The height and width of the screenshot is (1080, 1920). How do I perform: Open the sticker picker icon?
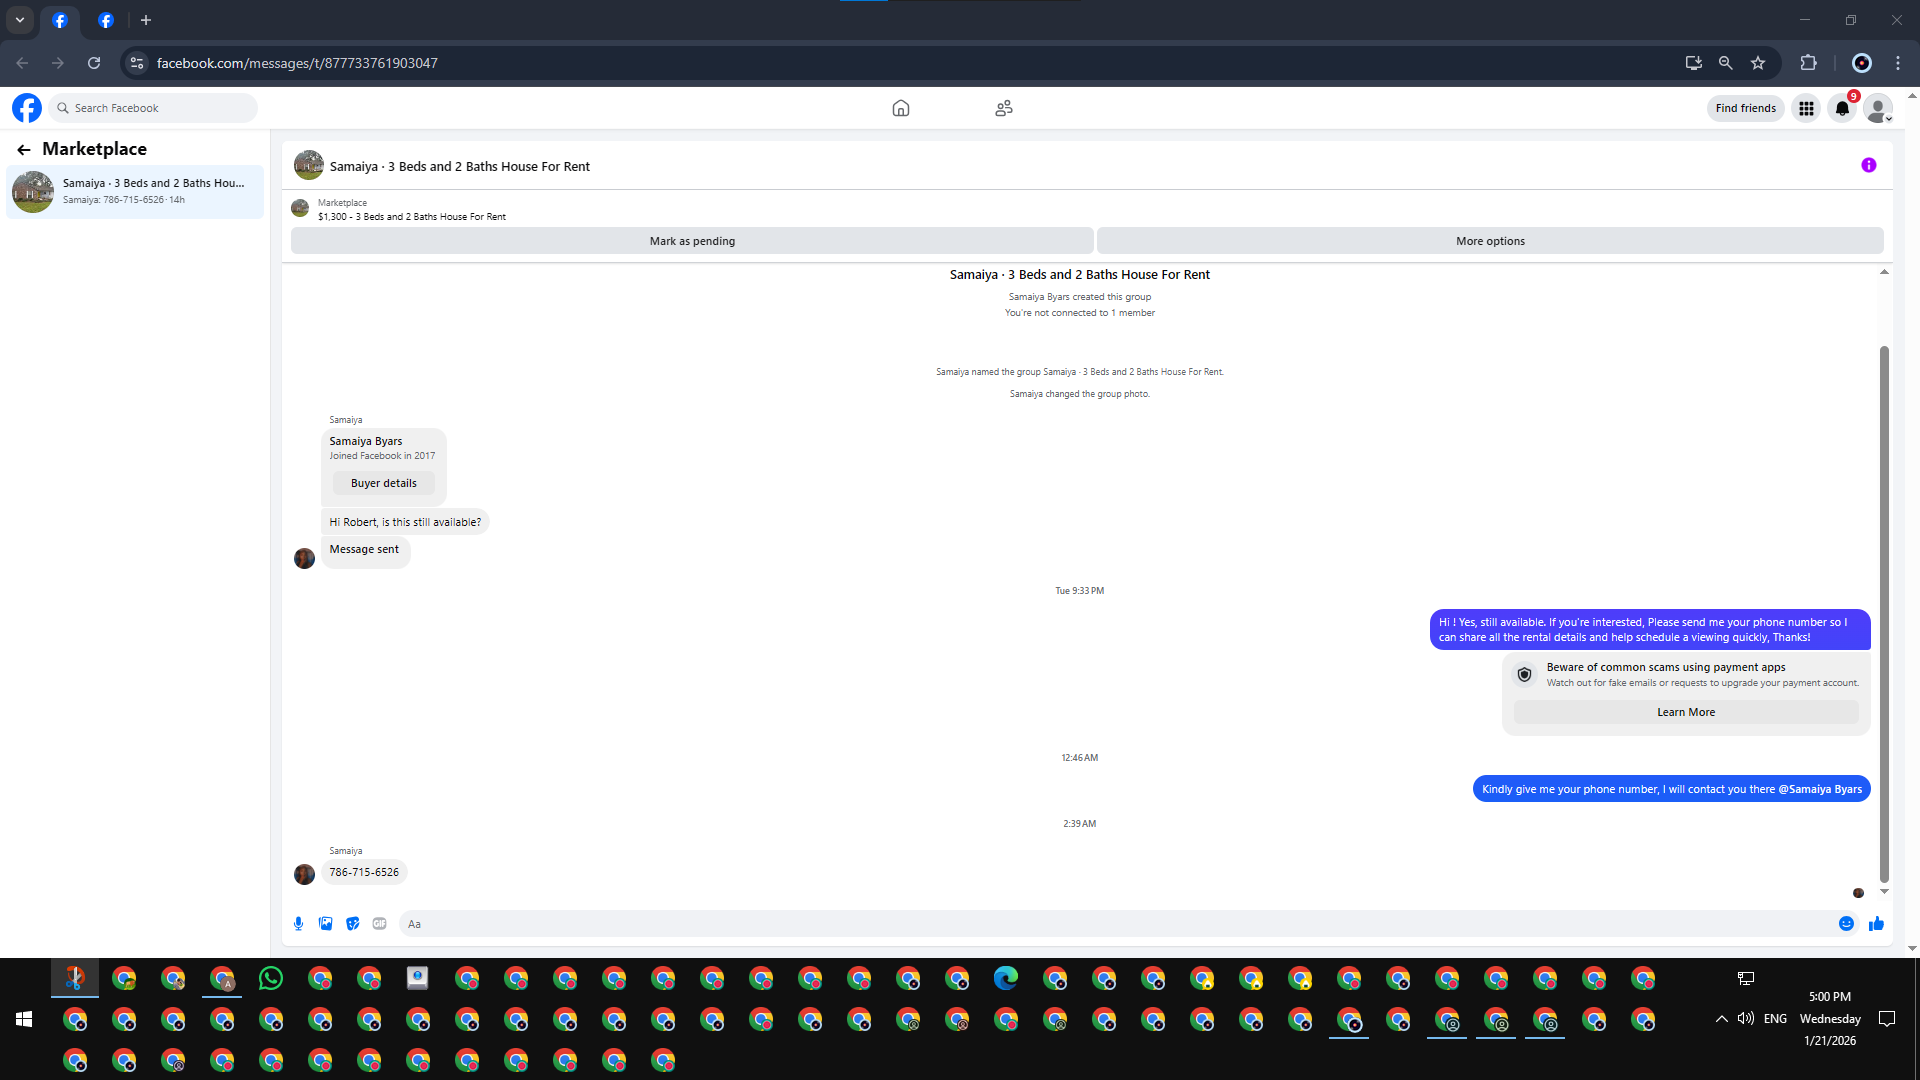click(x=352, y=924)
